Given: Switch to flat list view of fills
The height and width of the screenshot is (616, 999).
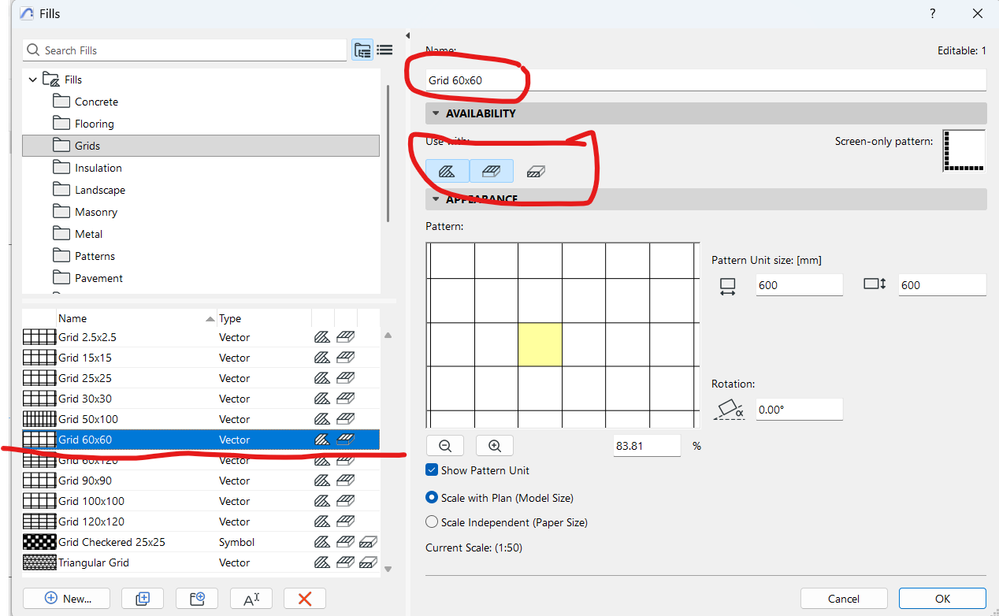Looking at the screenshot, I should click(x=385, y=50).
